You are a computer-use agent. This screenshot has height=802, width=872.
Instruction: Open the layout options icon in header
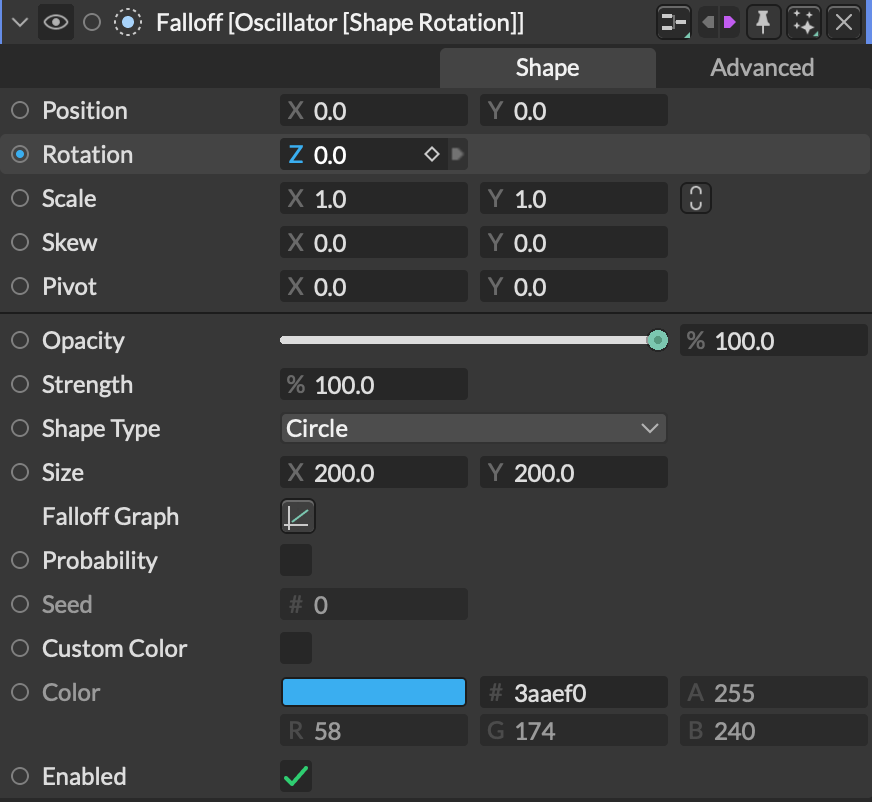[x=675, y=22]
